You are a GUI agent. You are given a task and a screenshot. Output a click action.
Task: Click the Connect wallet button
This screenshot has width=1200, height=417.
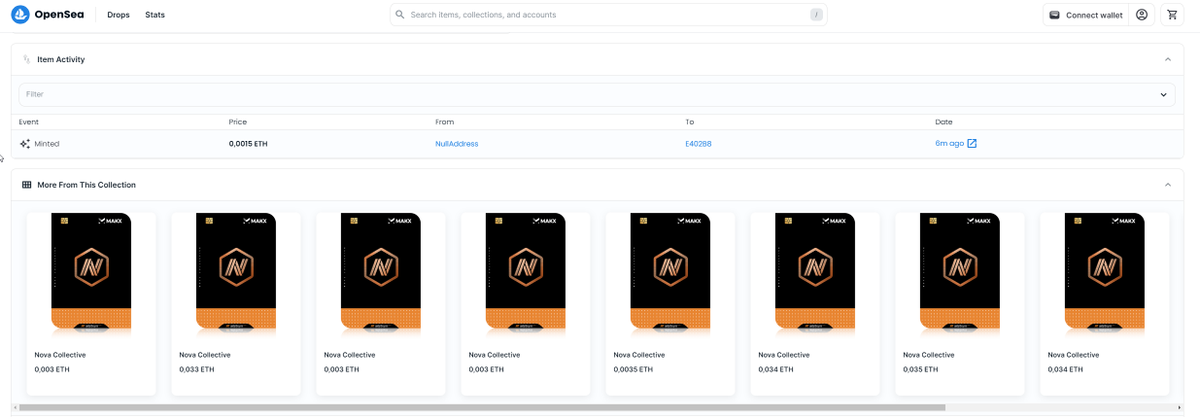tap(1085, 15)
